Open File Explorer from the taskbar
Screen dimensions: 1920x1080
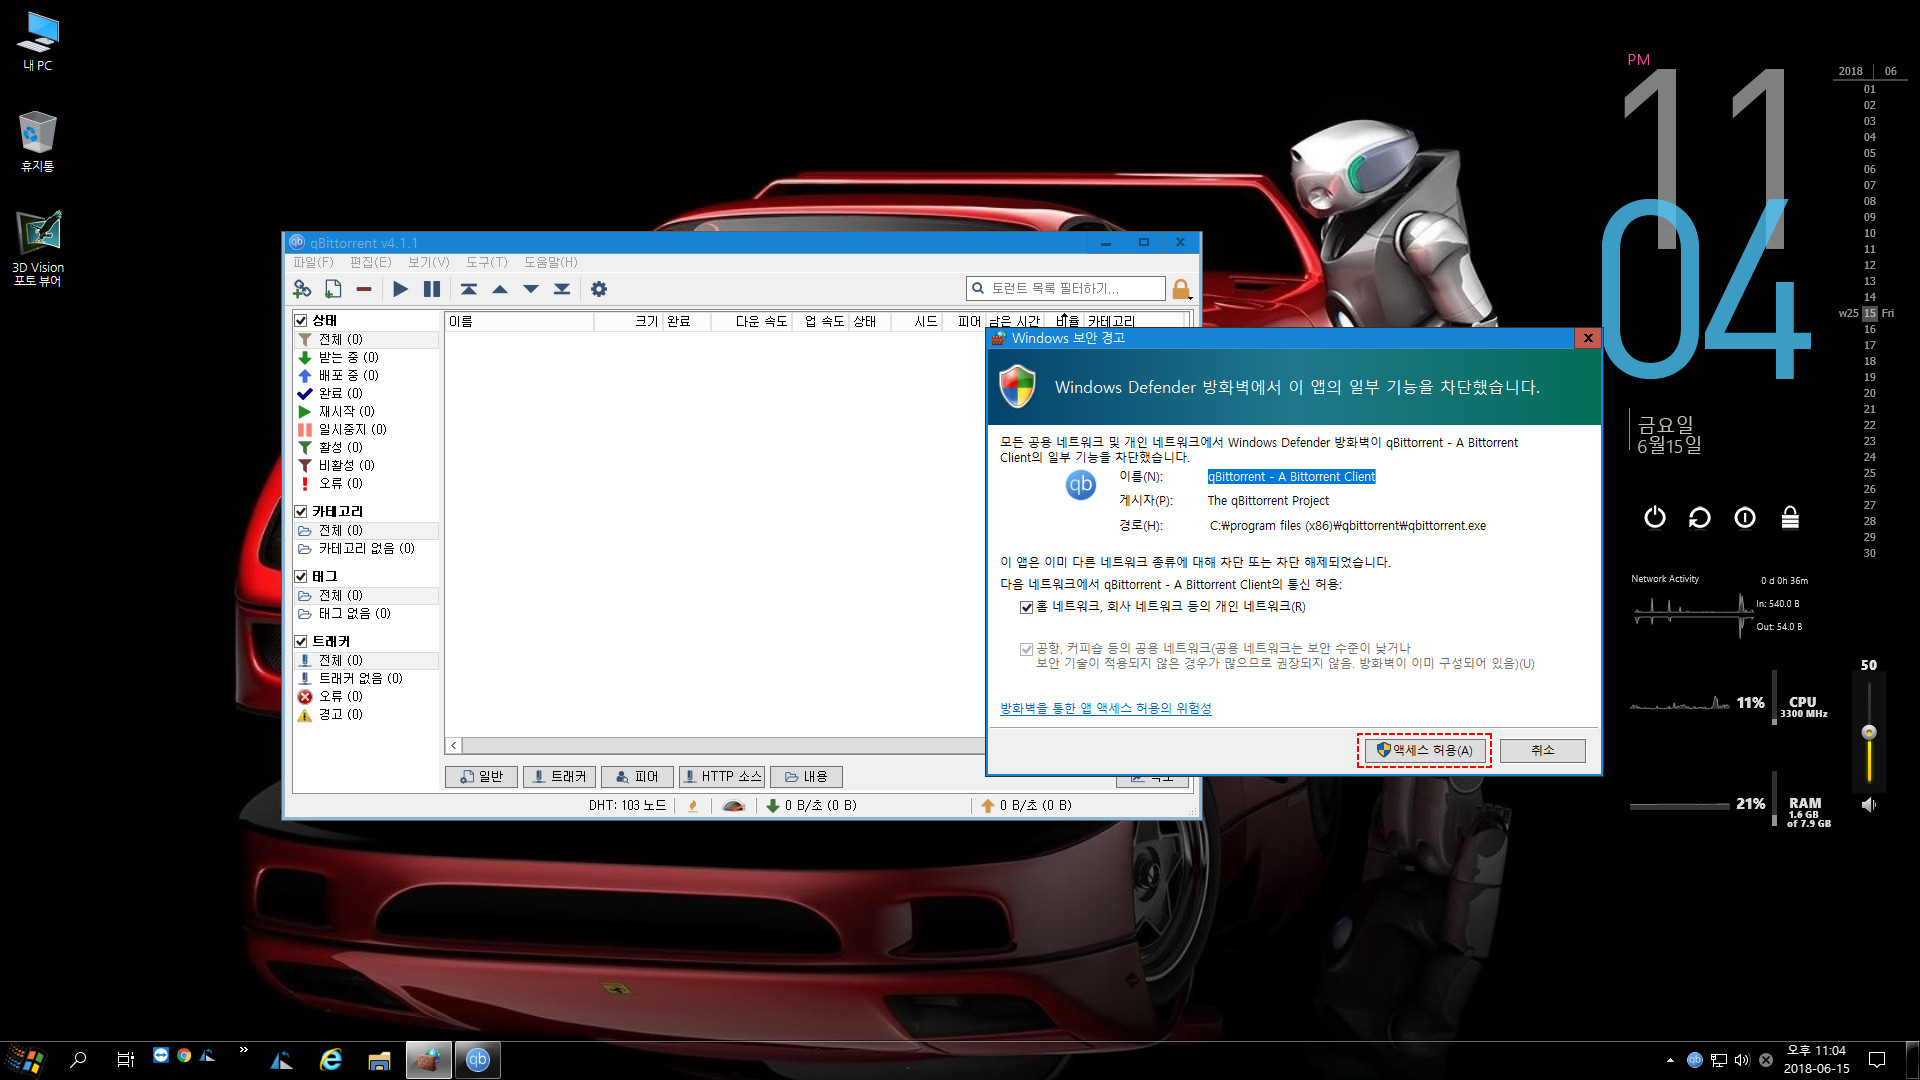pyautogui.click(x=380, y=1060)
